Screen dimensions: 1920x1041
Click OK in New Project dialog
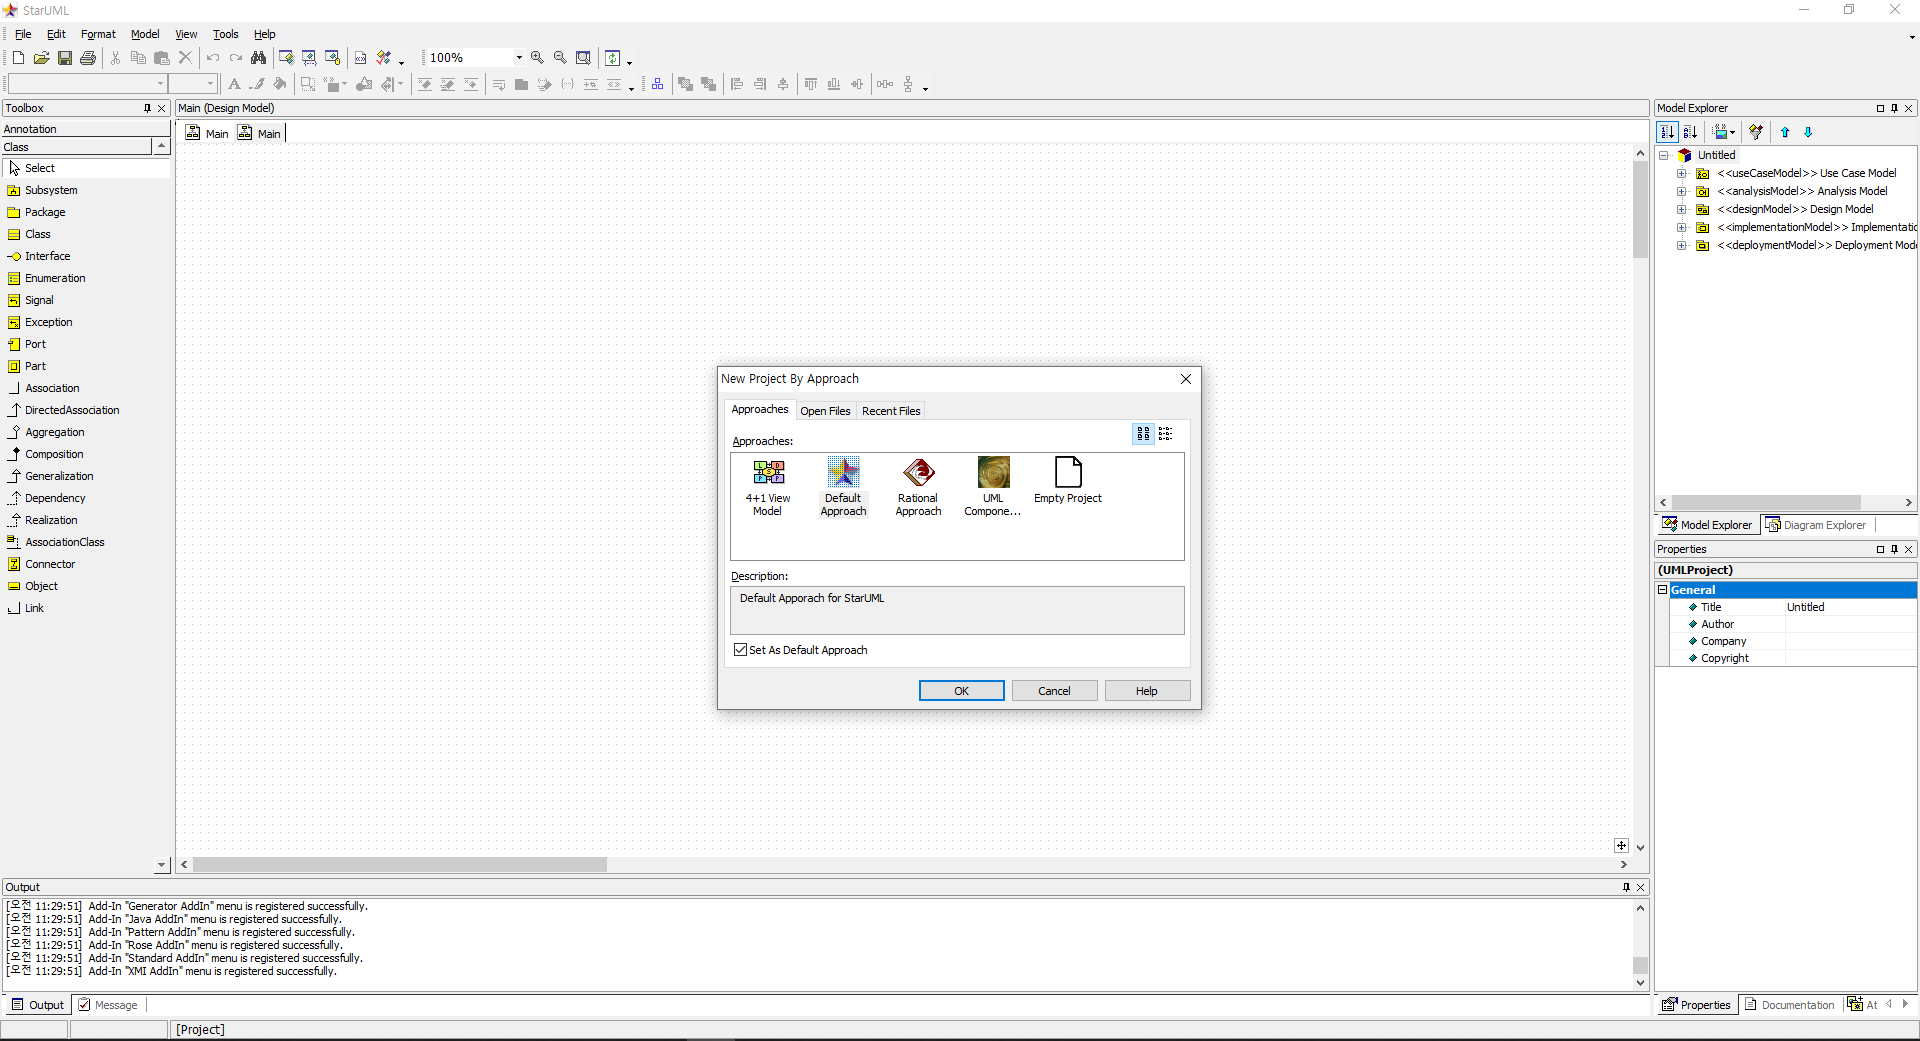[961, 691]
